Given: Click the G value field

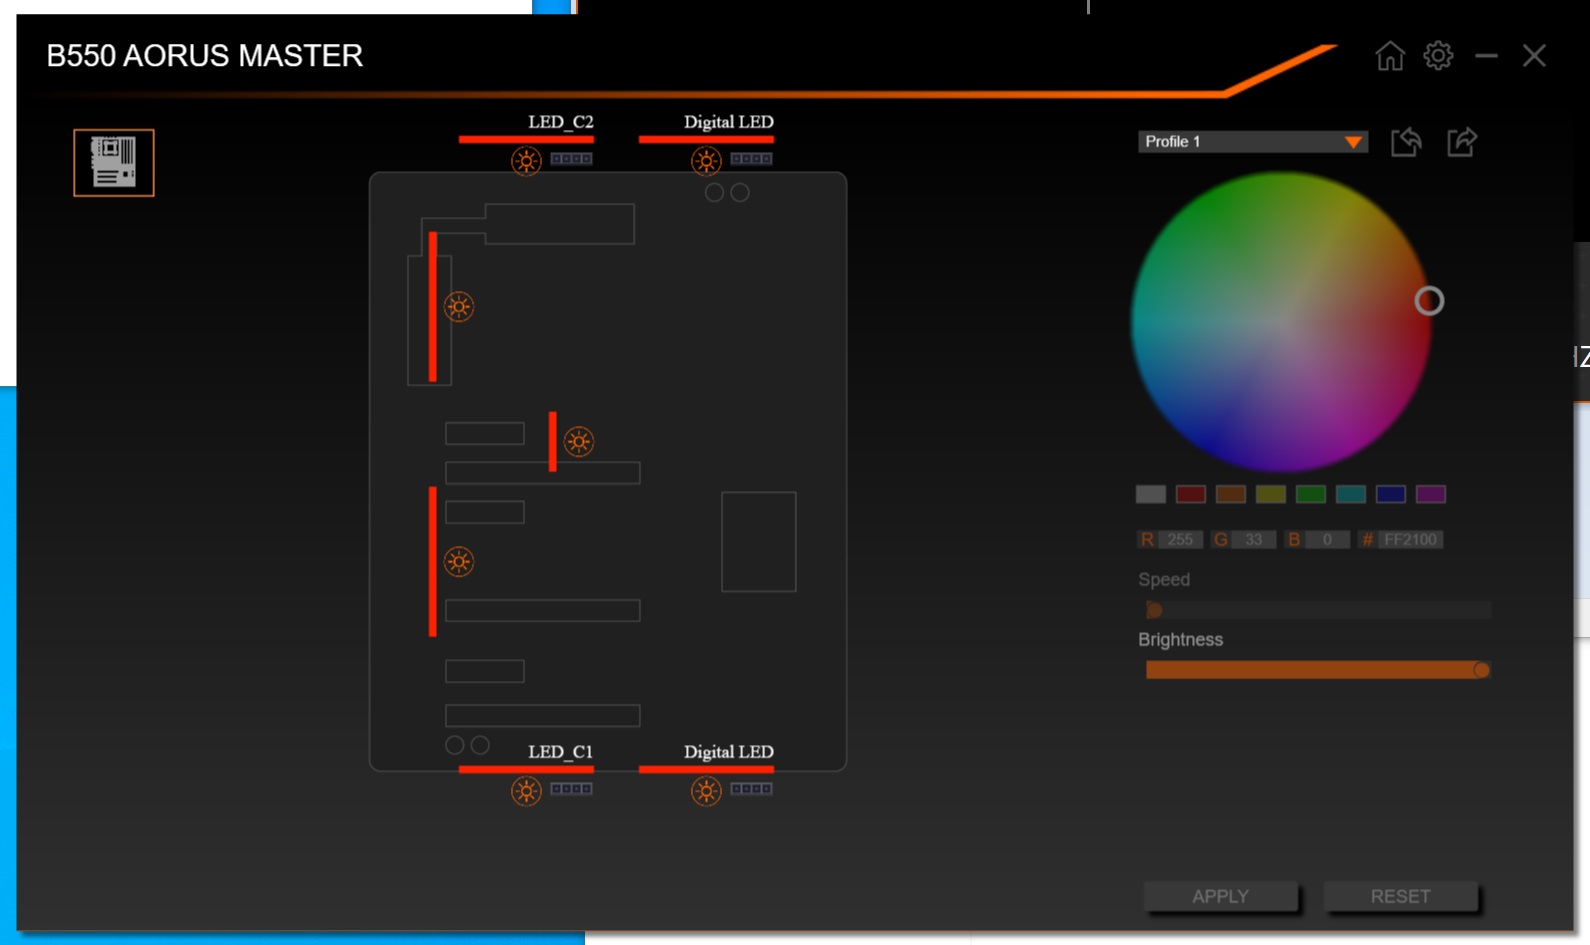Looking at the screenshot, I should (1254, 540).
